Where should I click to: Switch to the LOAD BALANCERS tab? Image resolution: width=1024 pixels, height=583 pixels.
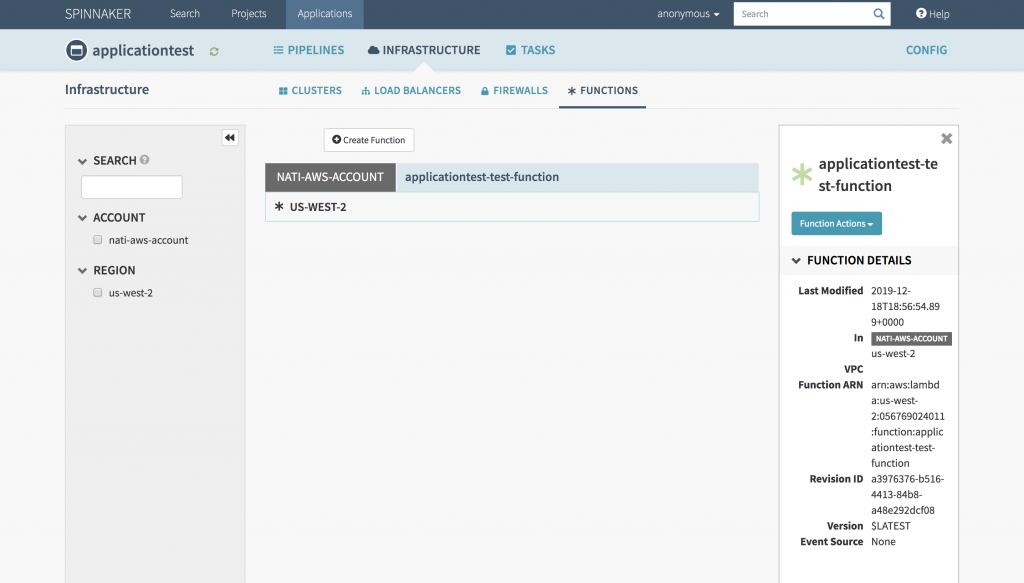click(x=410, y=90)
